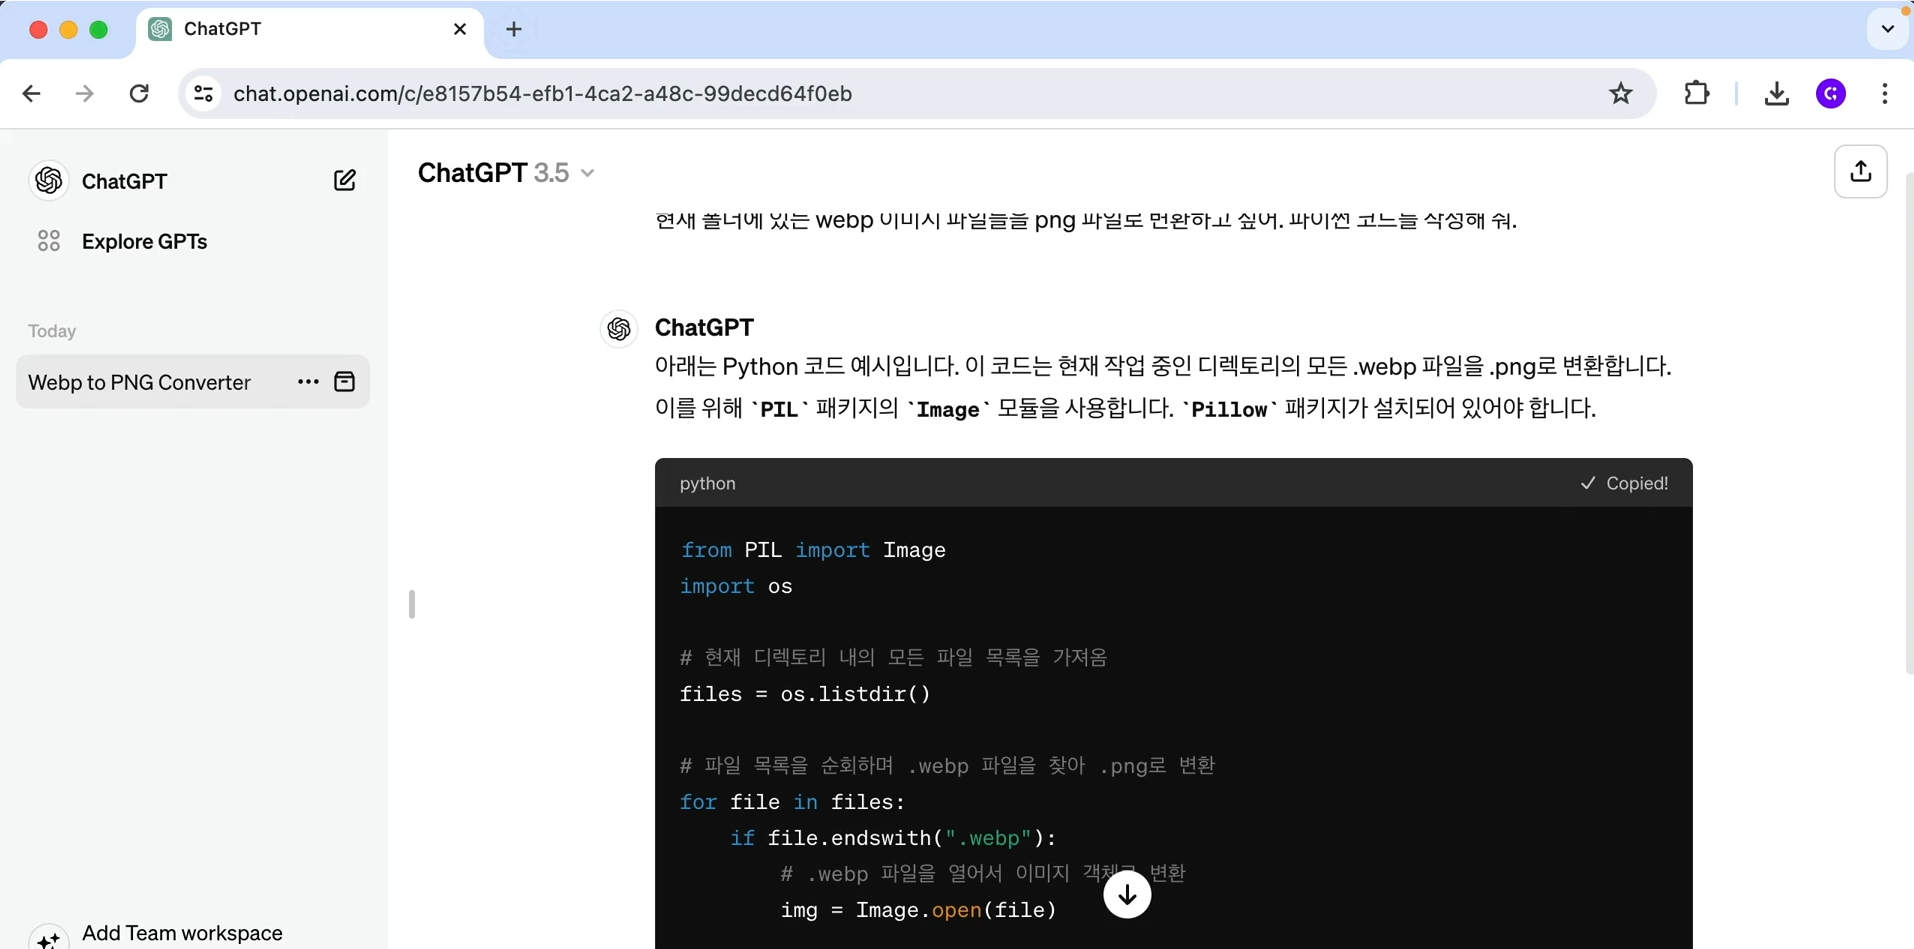The height and width of the screenshot is (949, 1914).
Task: Click the 'python' code block label
Action: pos(708,483)
